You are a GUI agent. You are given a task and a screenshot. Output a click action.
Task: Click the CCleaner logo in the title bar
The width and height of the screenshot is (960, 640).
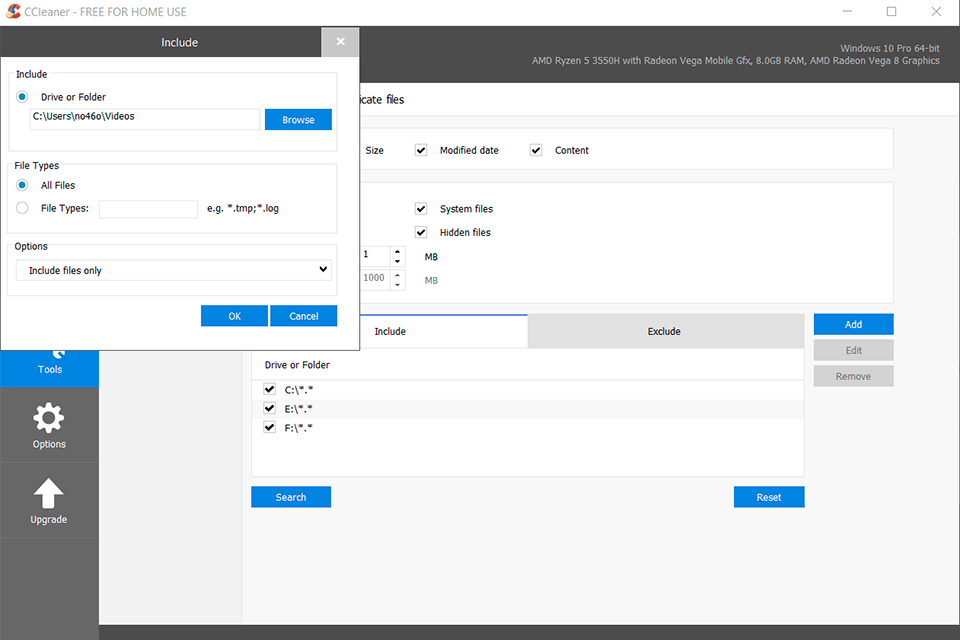11,11
